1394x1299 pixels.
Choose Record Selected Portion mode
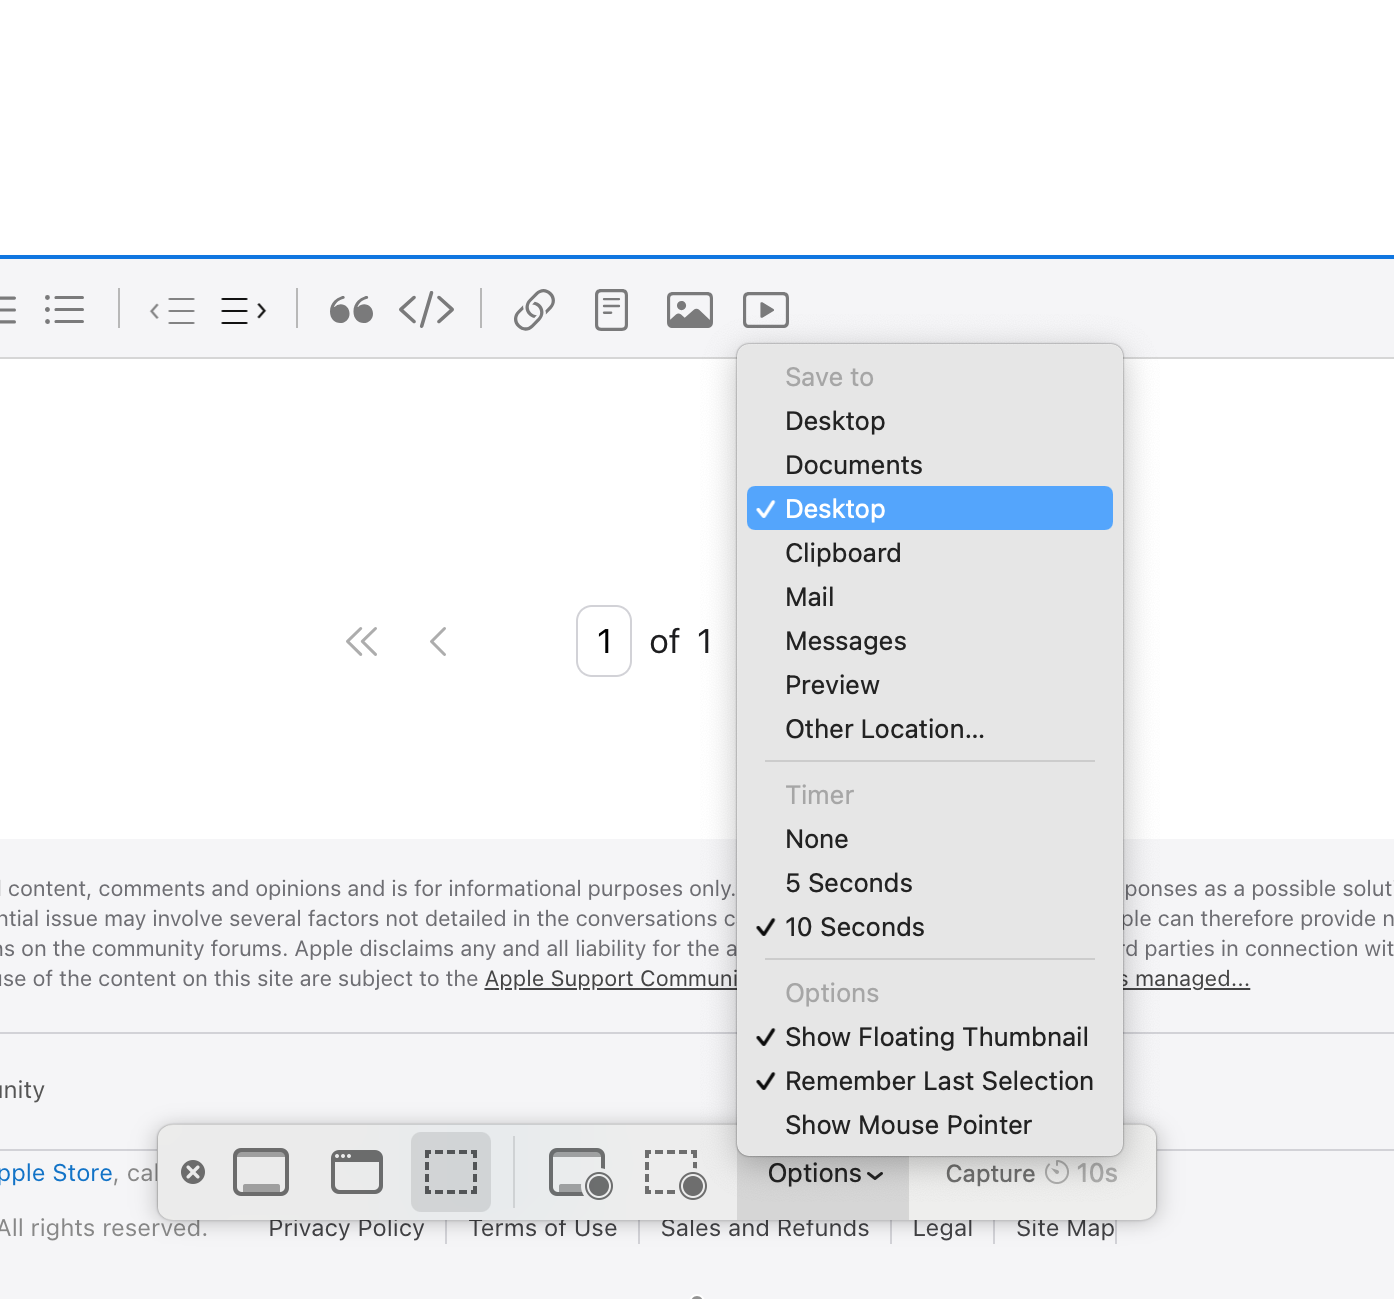[676, 1173]
